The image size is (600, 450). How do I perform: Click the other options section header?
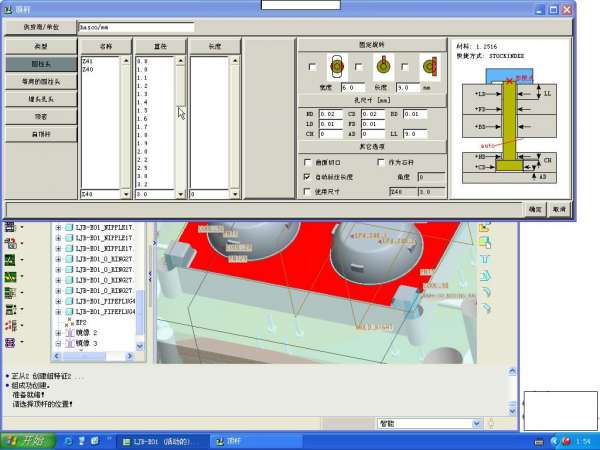coord(372,147)
